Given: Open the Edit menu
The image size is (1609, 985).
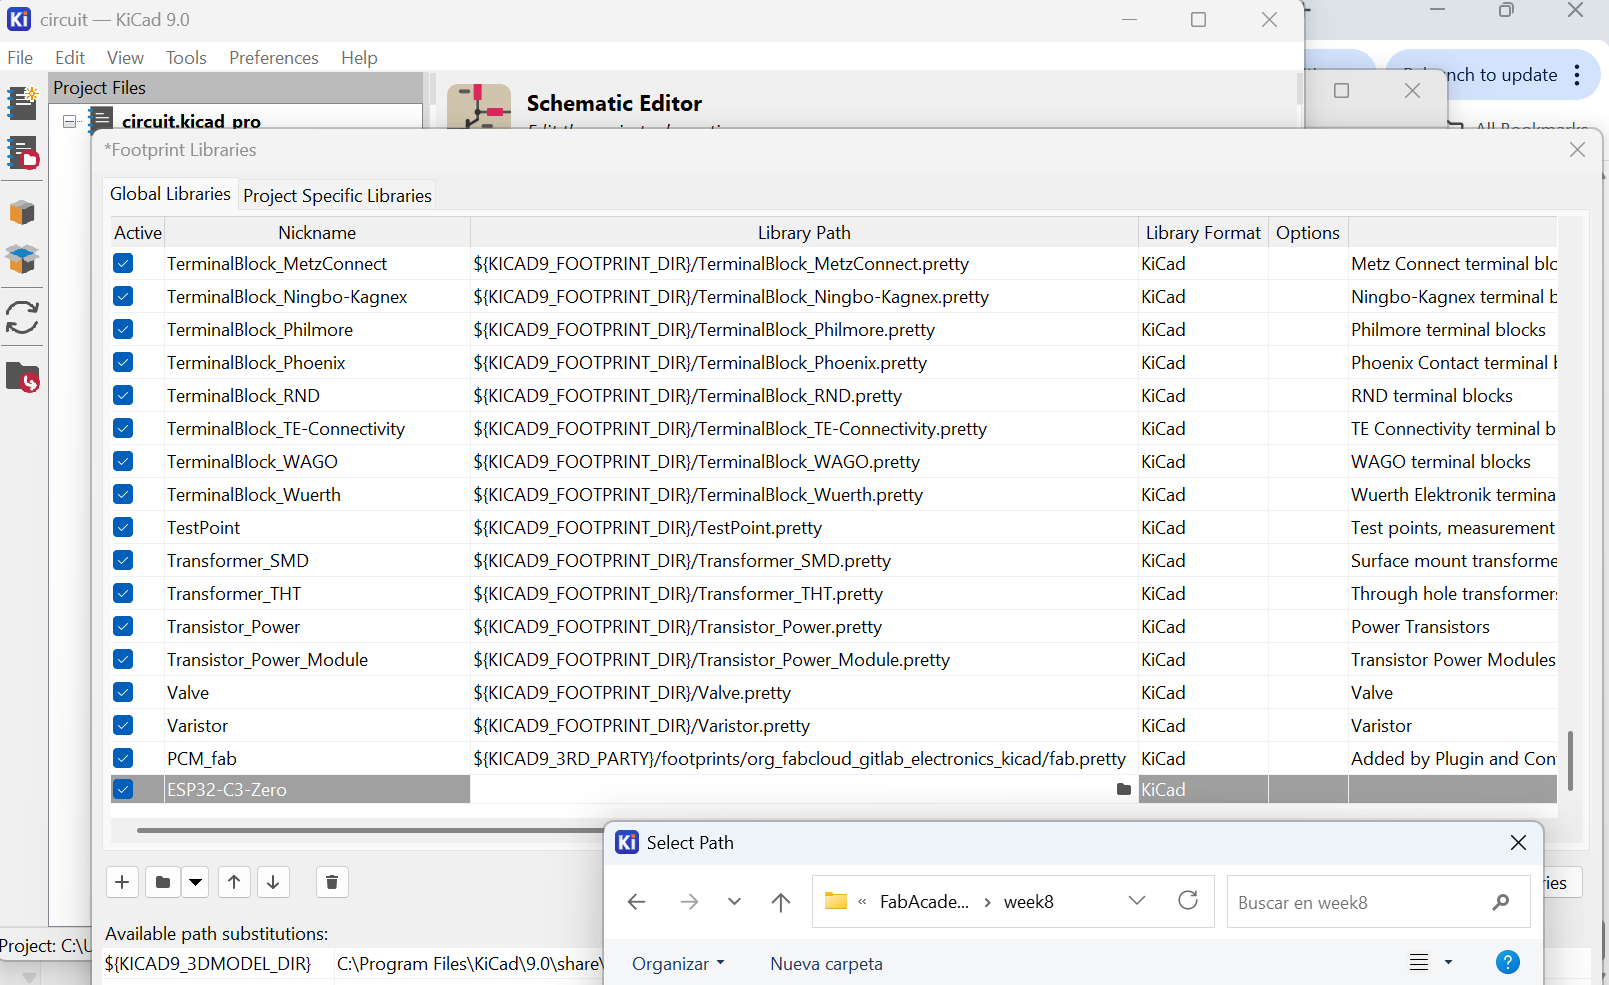Looking at the screenshot, I should 70,58.
